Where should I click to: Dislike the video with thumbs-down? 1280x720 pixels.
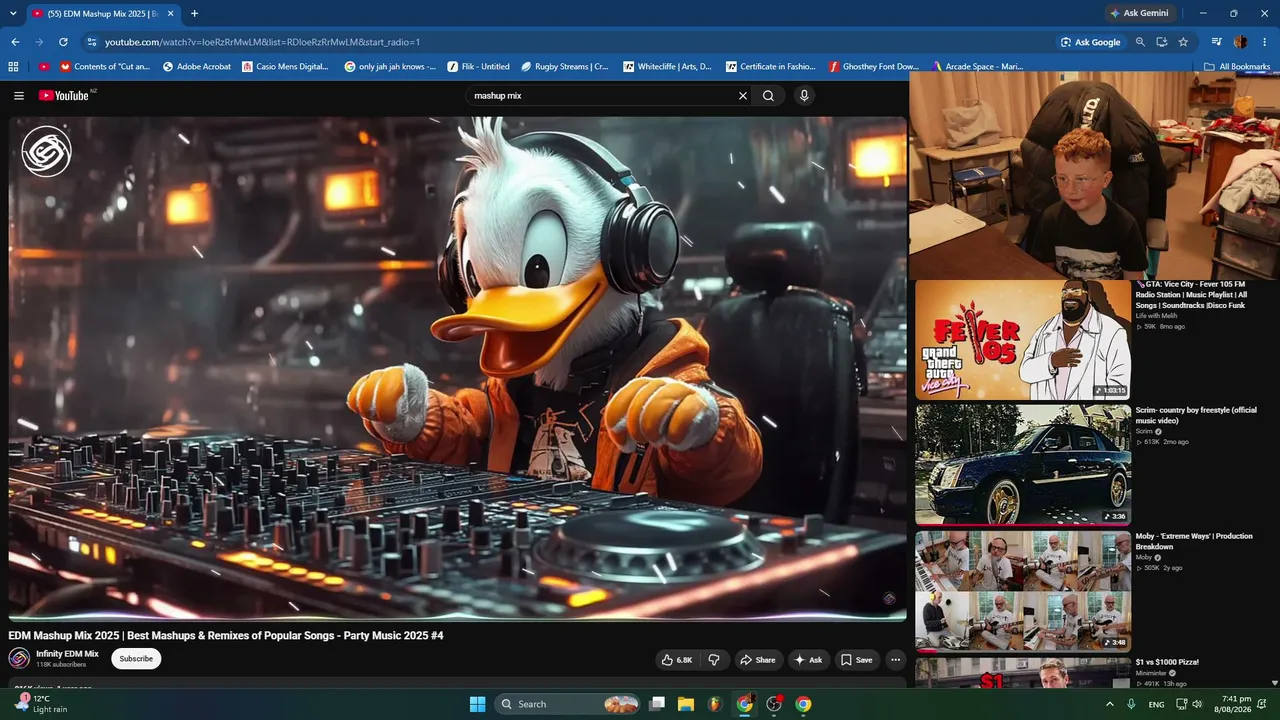714,660
